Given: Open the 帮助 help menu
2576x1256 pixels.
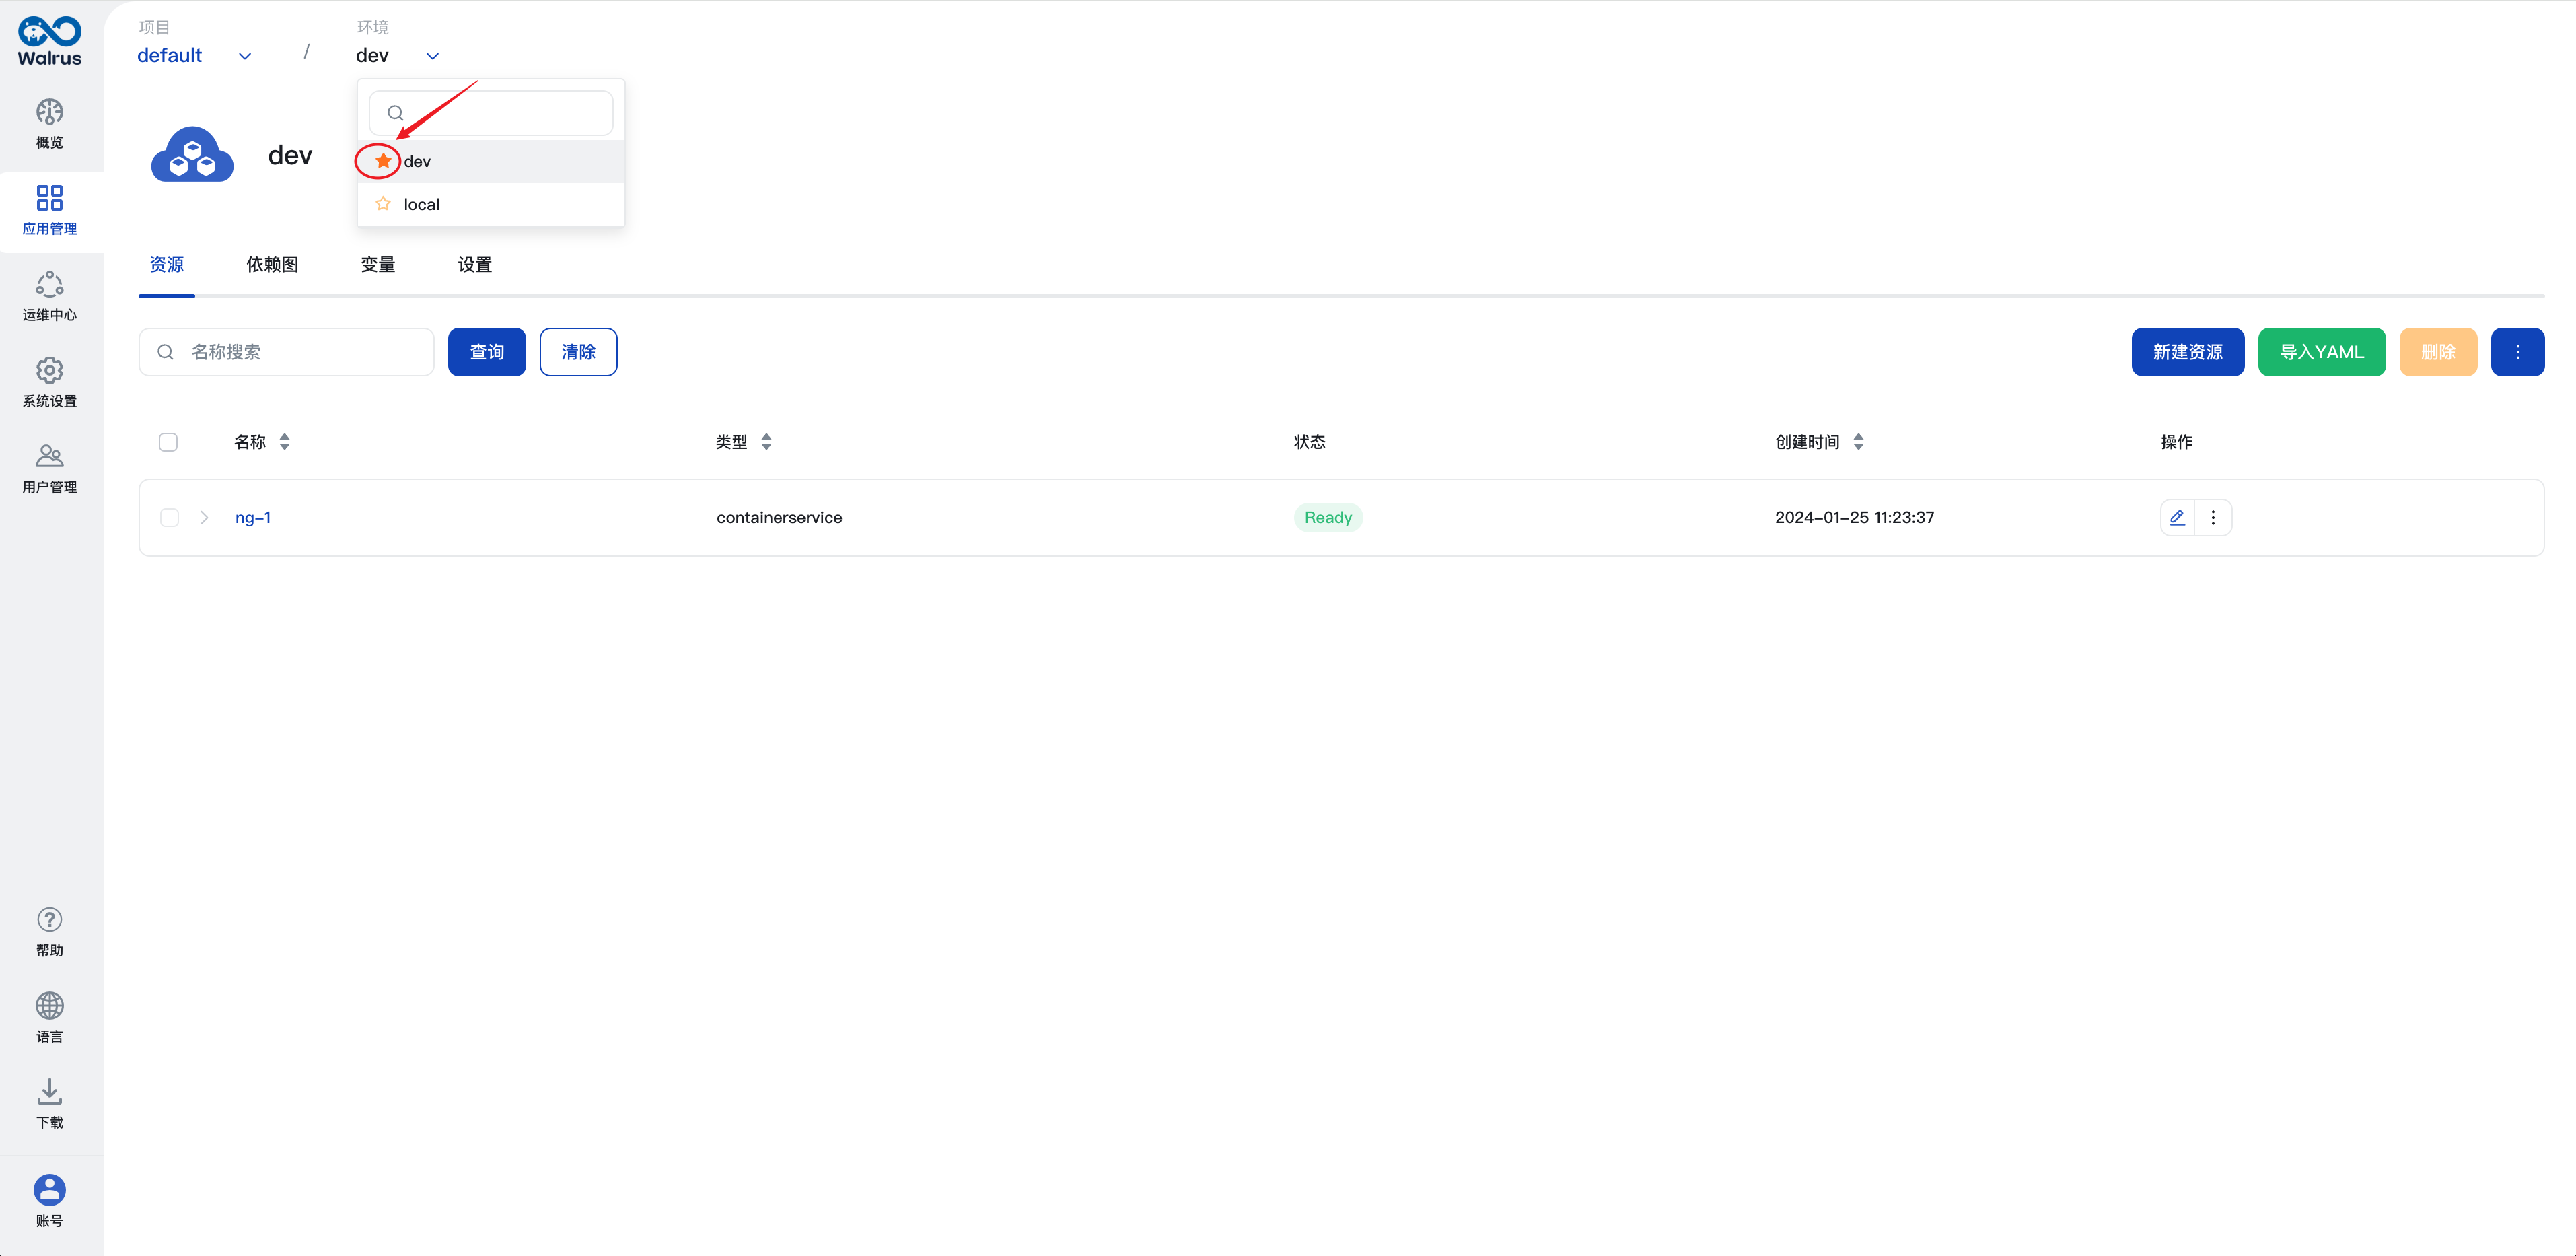Looking at the screenshot, I should click(49, 932).
